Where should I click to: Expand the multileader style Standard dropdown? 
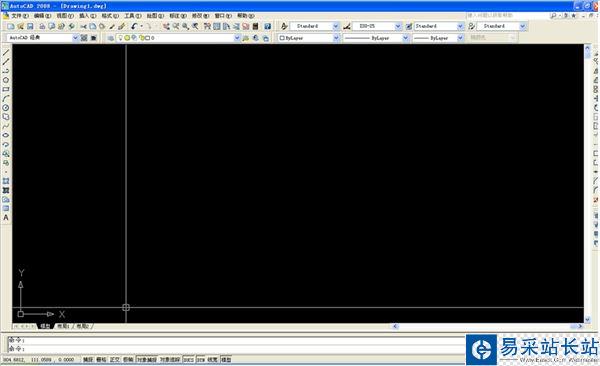tap(523, 26)
